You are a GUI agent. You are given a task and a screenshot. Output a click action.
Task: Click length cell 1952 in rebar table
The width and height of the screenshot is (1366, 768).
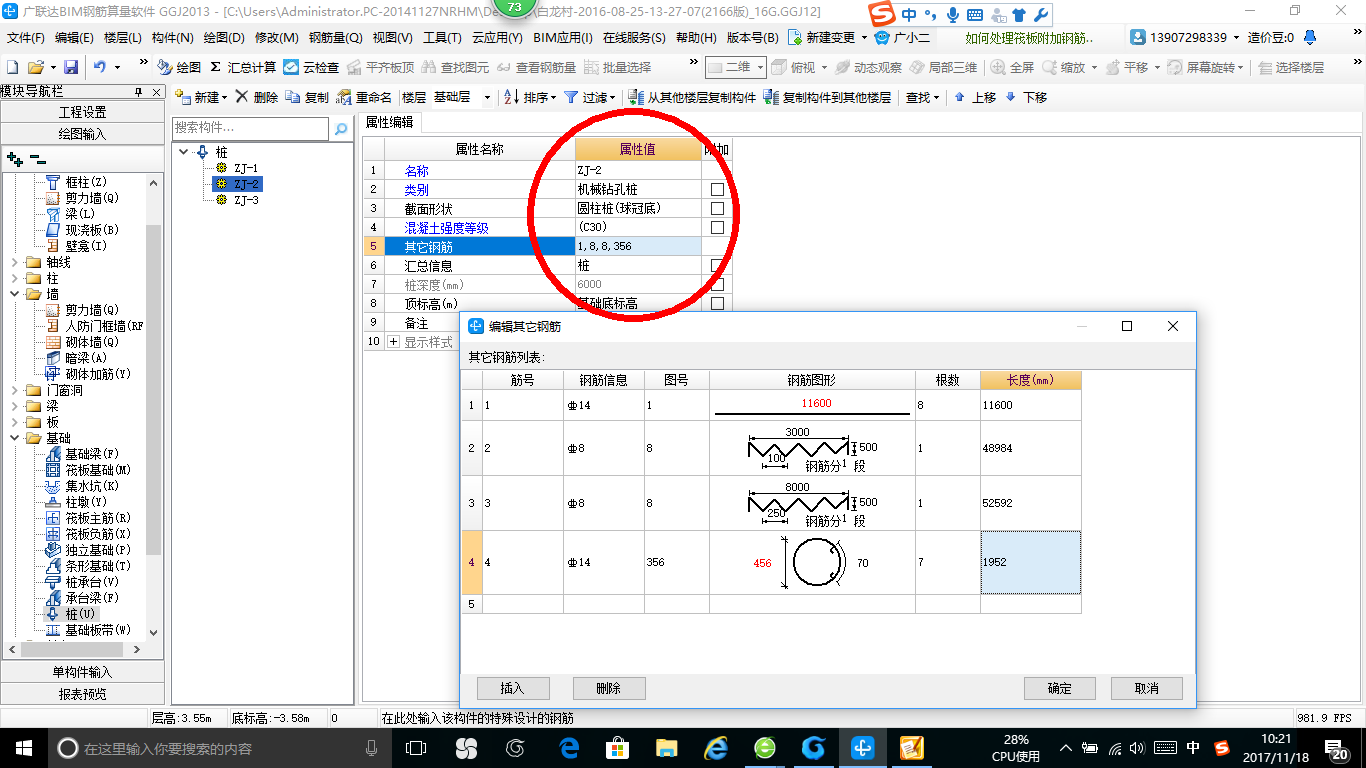click(x=1030, y=562)
